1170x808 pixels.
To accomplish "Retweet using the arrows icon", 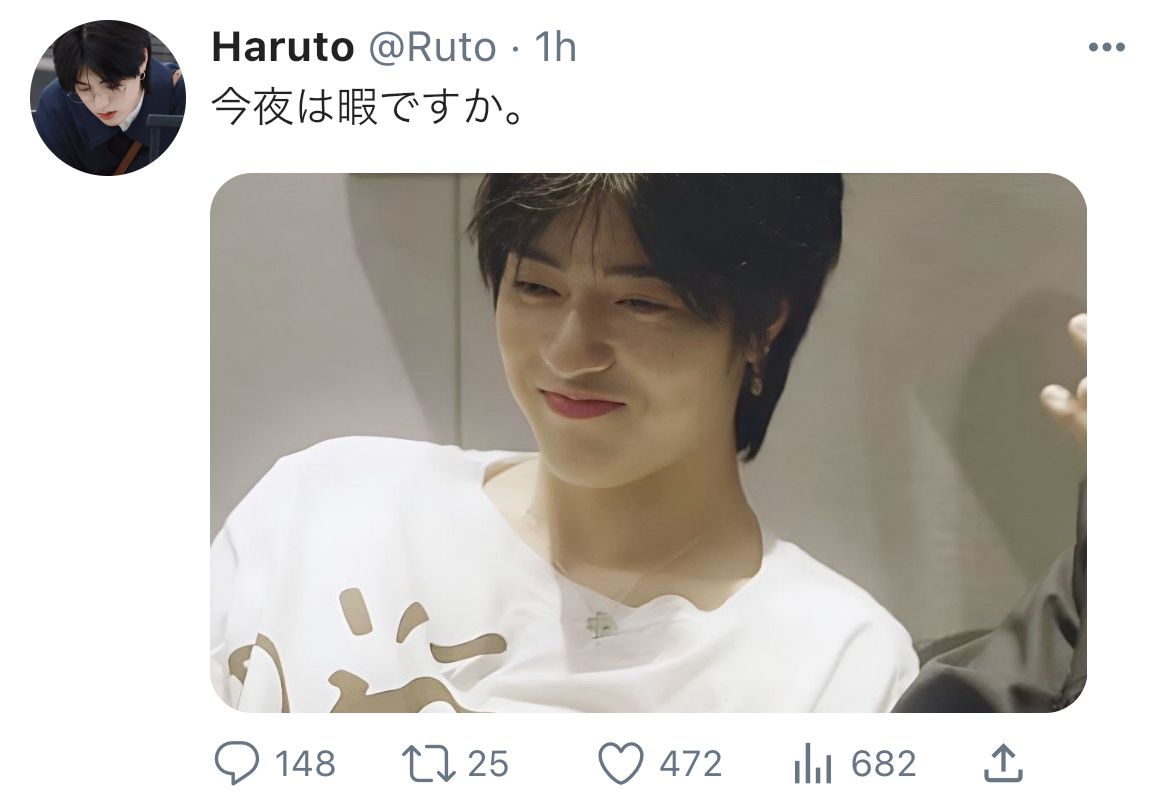I will click(428, 763).
